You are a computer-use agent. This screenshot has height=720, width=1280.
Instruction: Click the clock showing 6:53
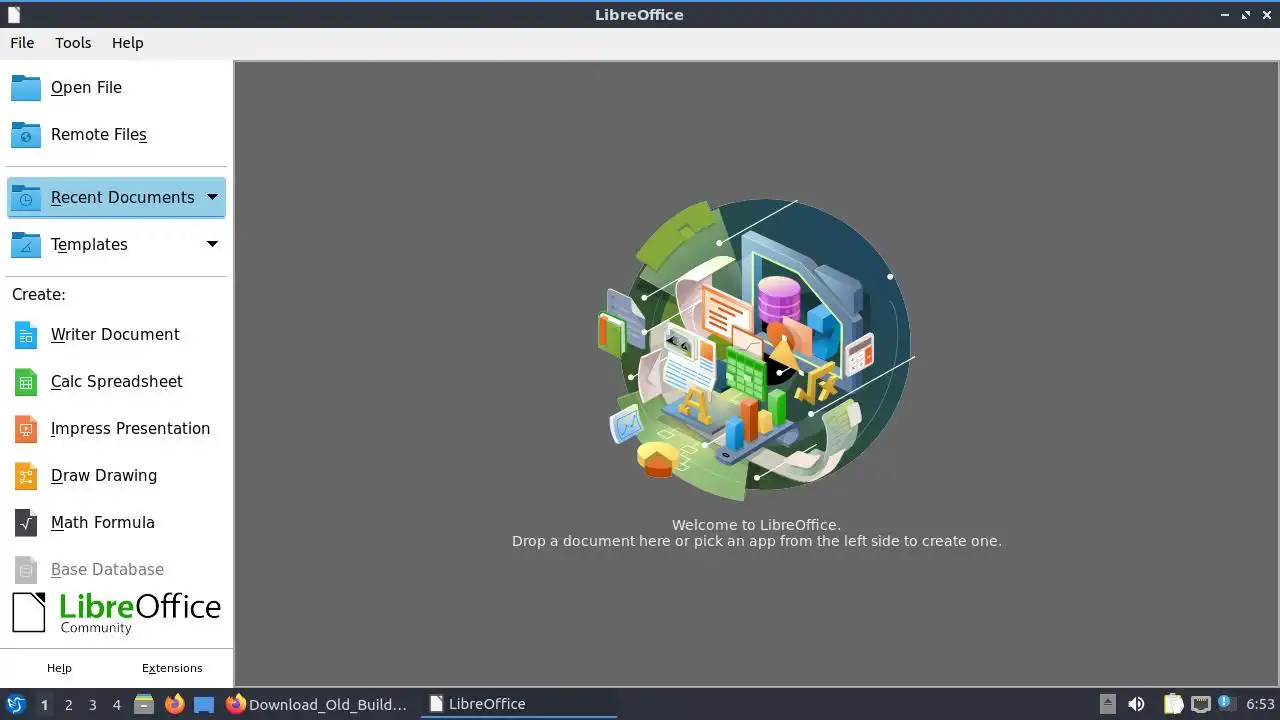(1260, 704)
